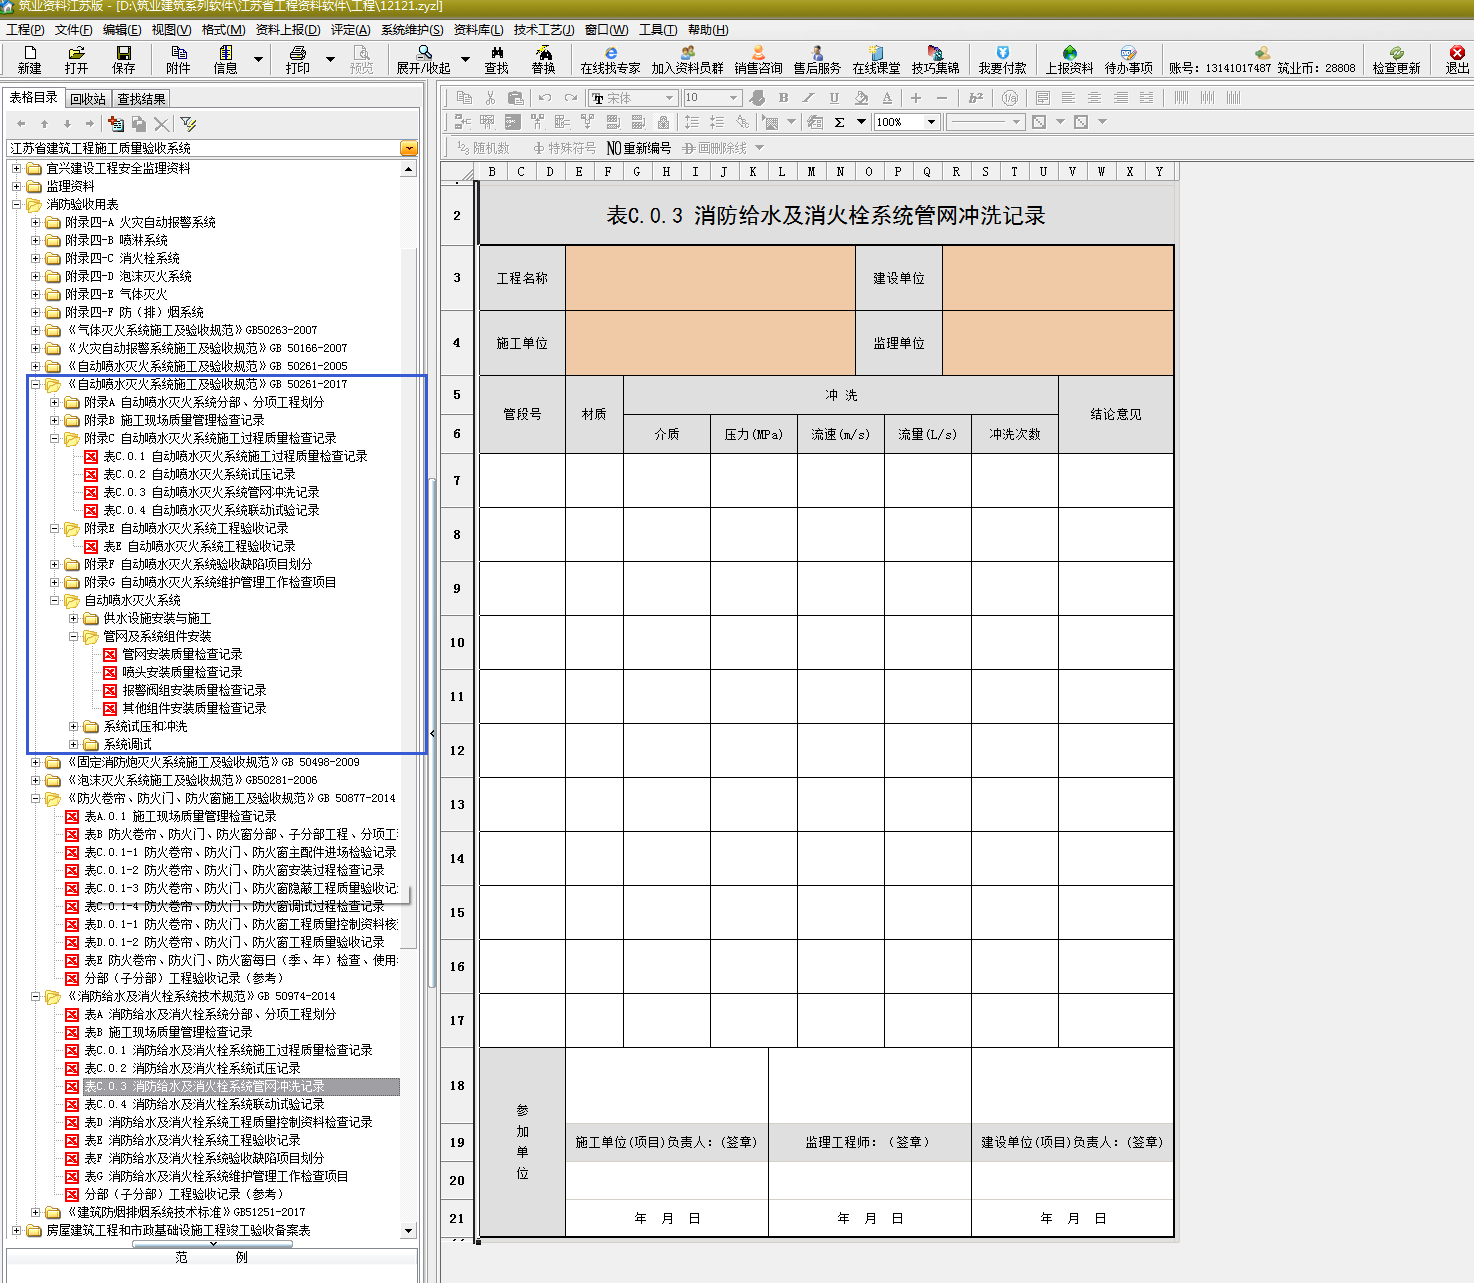Save using the 保存 toolbar icon
The image size is (1474, 1283).
tap(124, 60)
